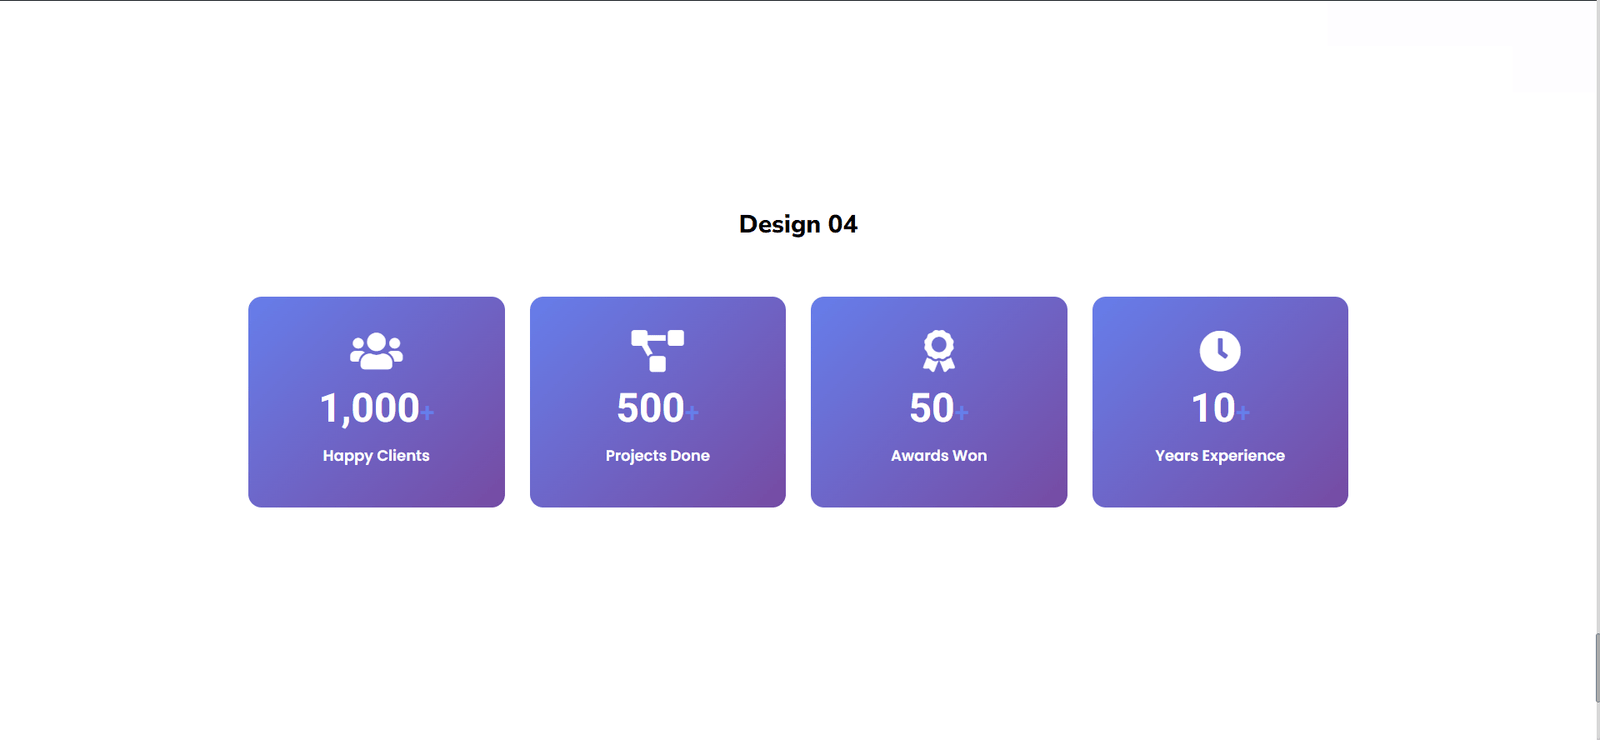Click the plus sign after 50
The image size is (1600, 740).
[962, 412]
